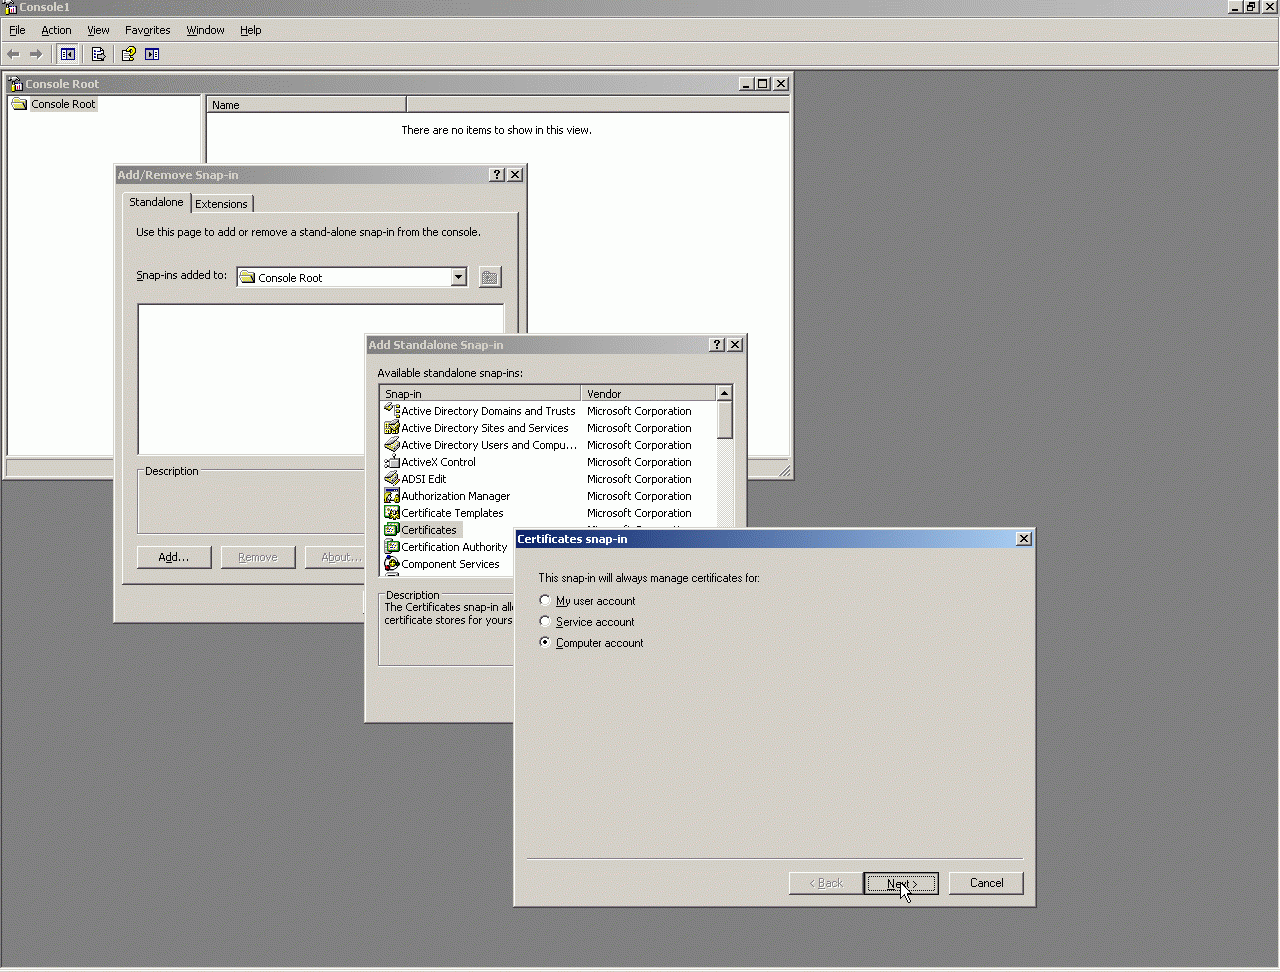Select ADSI Edit in snap-in list

point(424,479)
